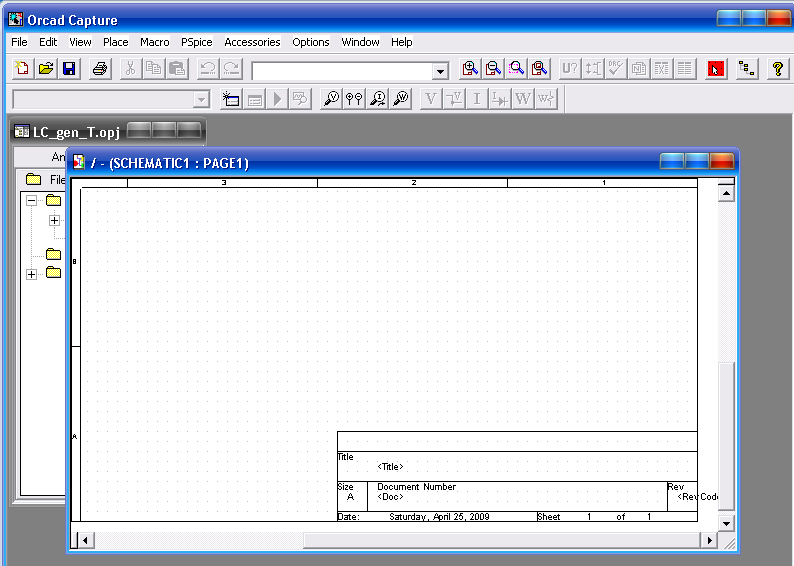Expand the bottom plus folder node
The width and height of the screenshot is (794, 566).
[x=31, y=274]
